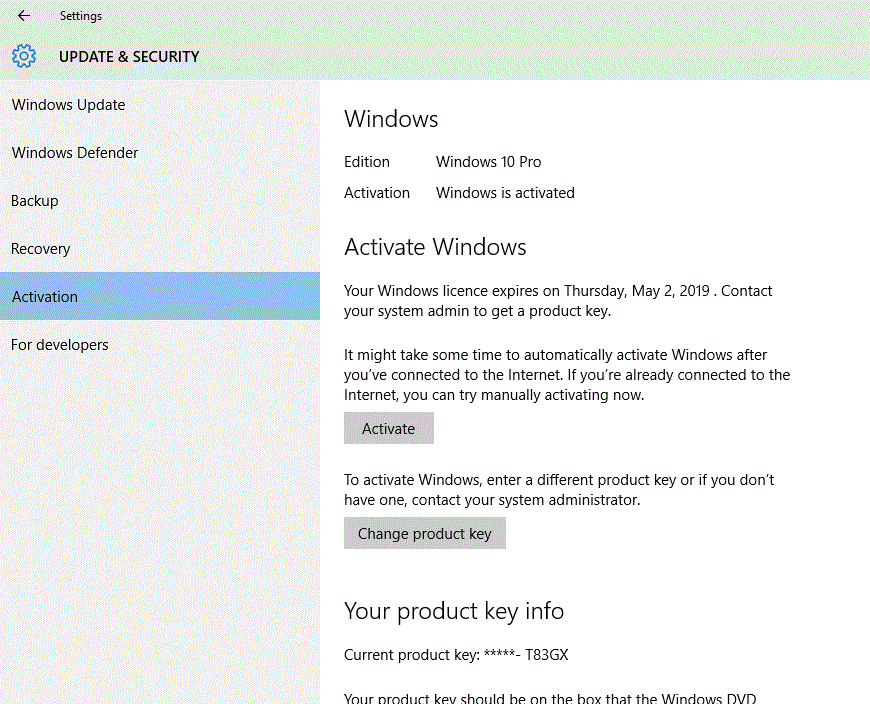Click the 'Windows is activated' status text
The image size is (870, 704).
505,193
